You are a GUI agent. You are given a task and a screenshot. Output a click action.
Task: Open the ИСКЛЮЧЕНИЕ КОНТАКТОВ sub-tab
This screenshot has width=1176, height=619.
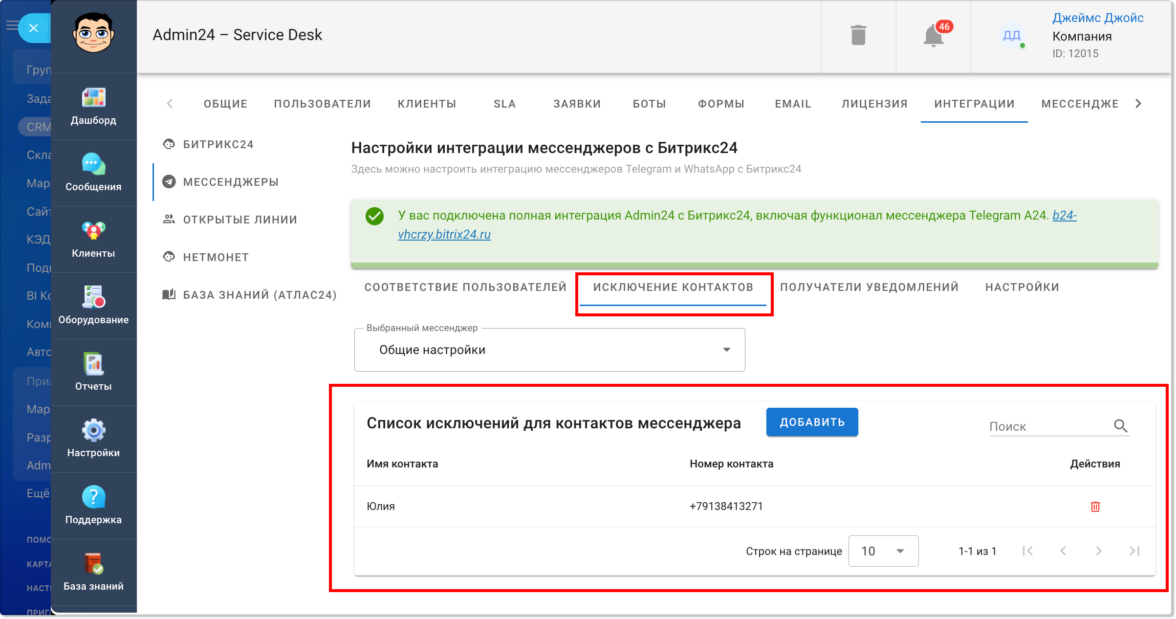[674, 287]
